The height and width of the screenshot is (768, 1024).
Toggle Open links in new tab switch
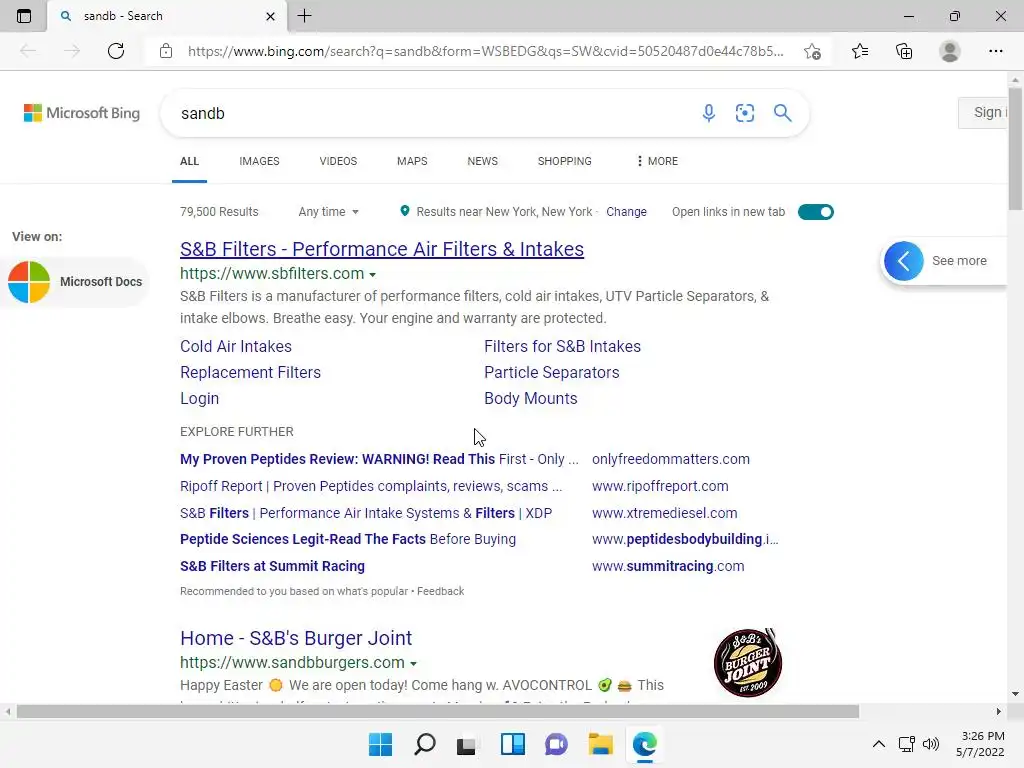[816, 212]
